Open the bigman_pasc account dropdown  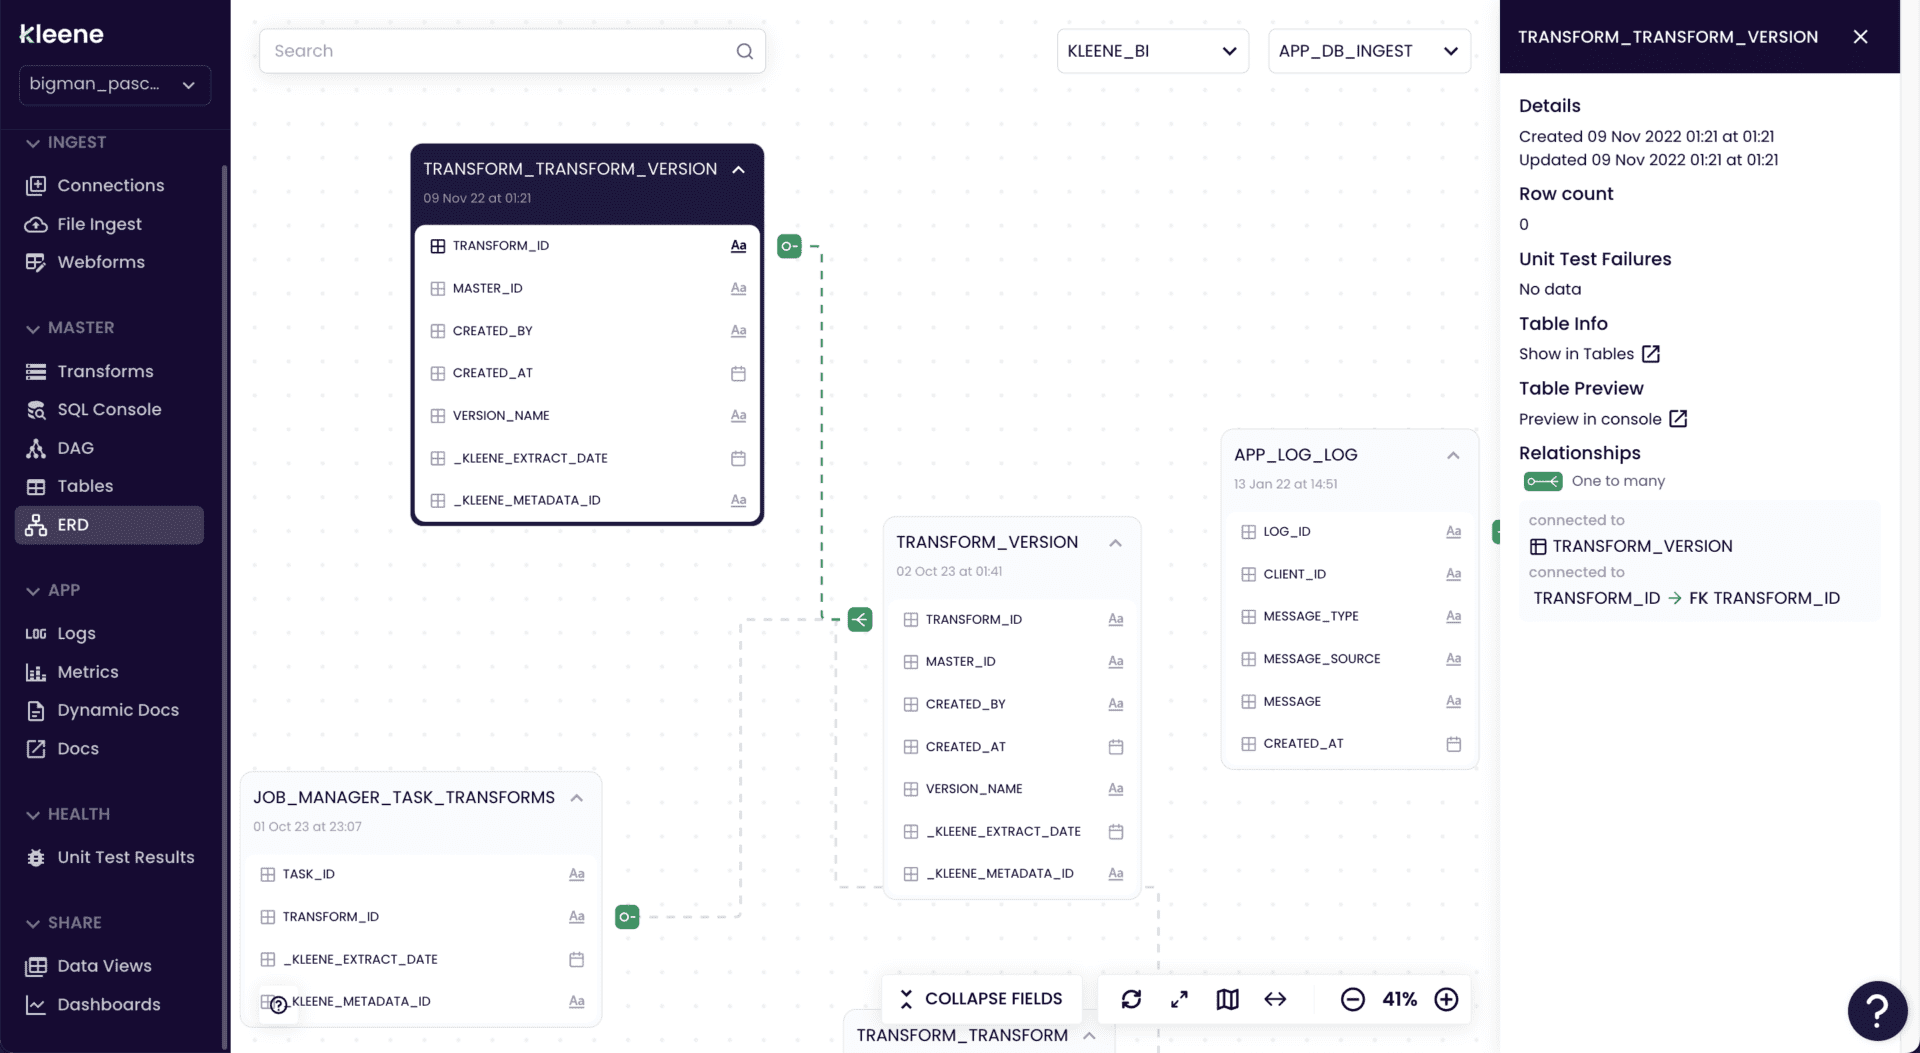(x=114, y=85)
